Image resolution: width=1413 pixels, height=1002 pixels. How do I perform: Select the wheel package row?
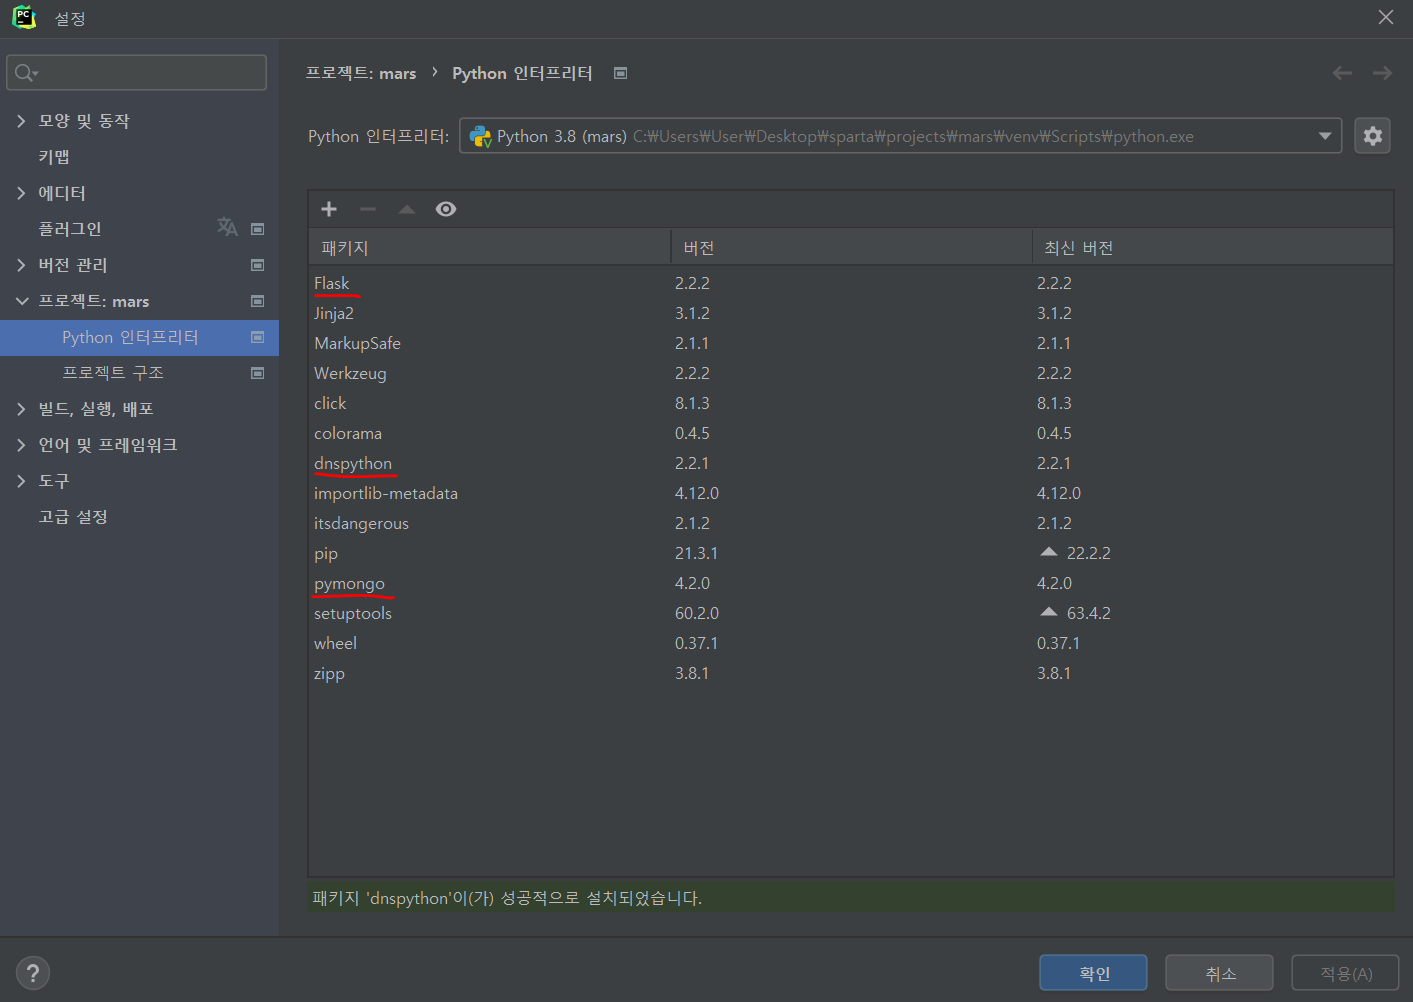pyautogui.click(x=851, y=643)
